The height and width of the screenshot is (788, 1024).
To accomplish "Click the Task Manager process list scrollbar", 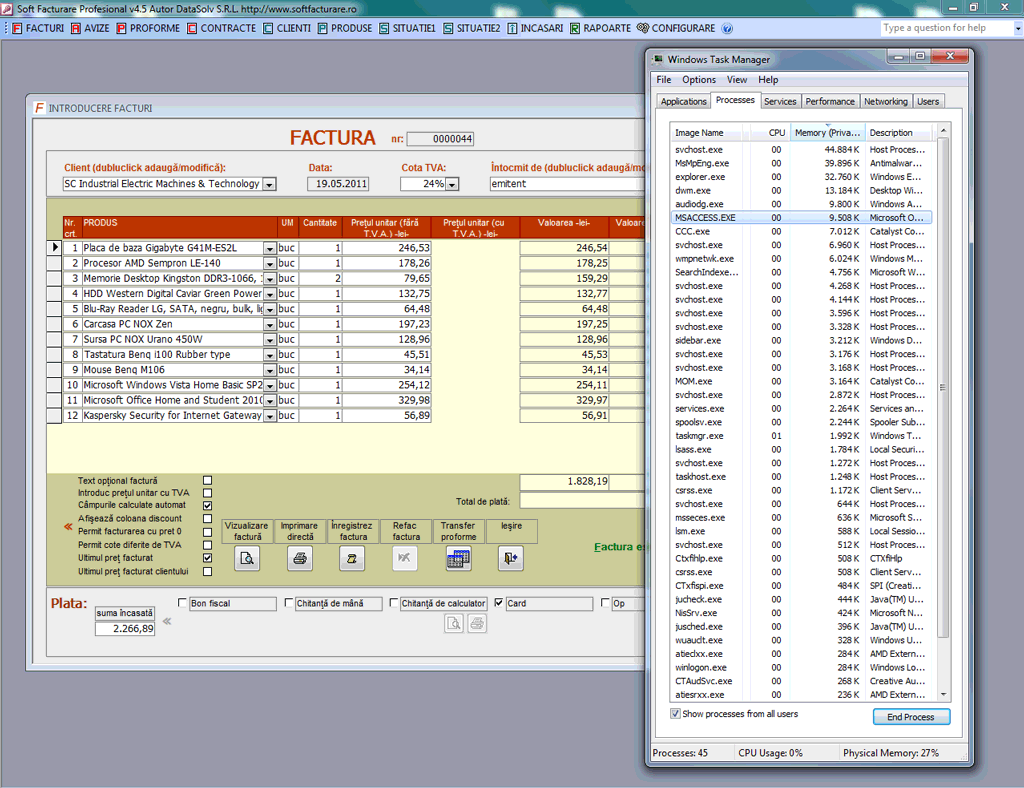I will coord(943,388).
